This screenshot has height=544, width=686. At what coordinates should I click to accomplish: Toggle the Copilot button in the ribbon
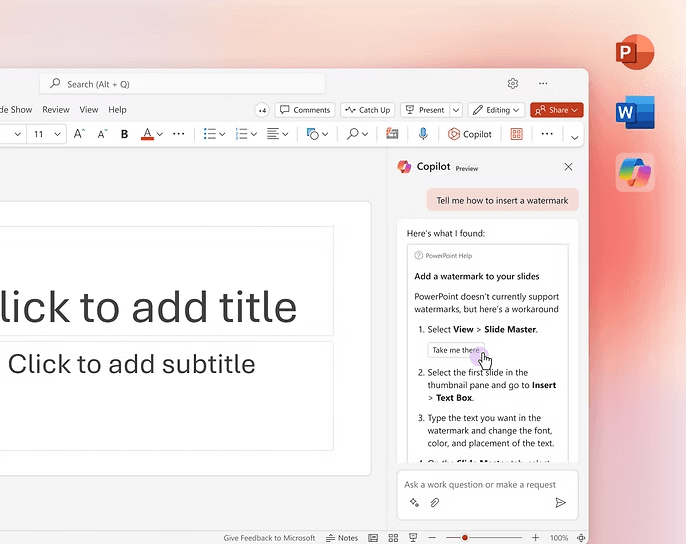[469, 134]
